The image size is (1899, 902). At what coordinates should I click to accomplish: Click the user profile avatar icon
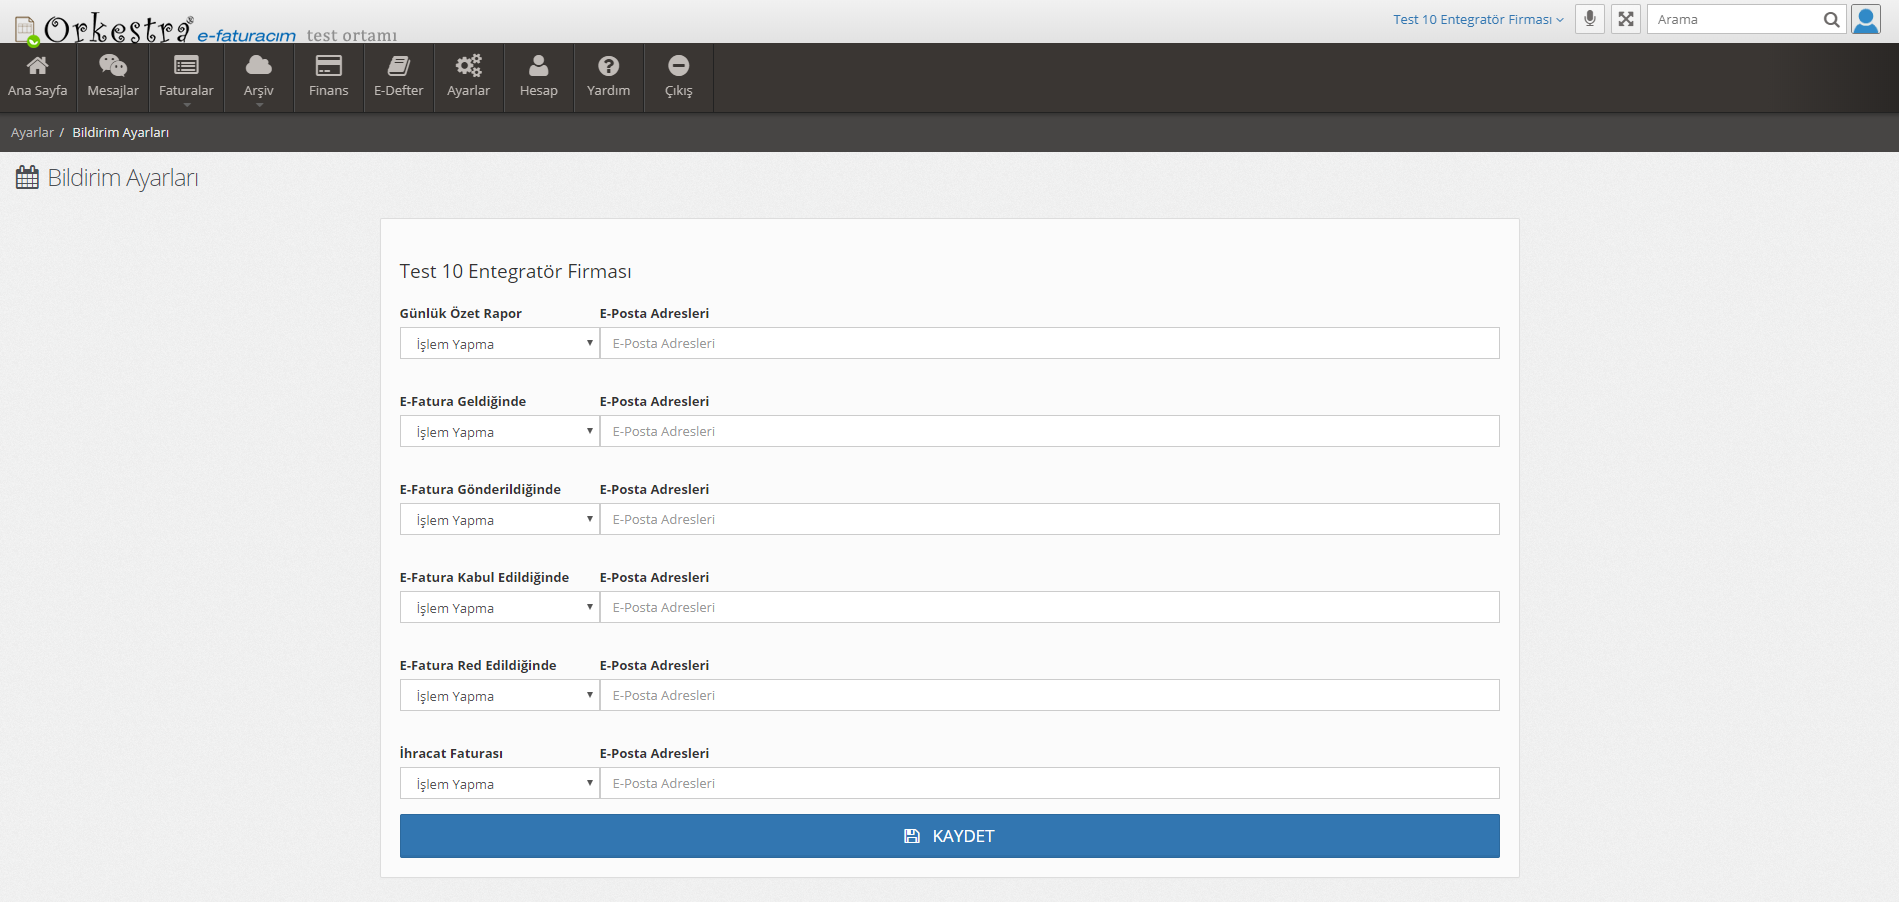click(x=1866, y=19)
